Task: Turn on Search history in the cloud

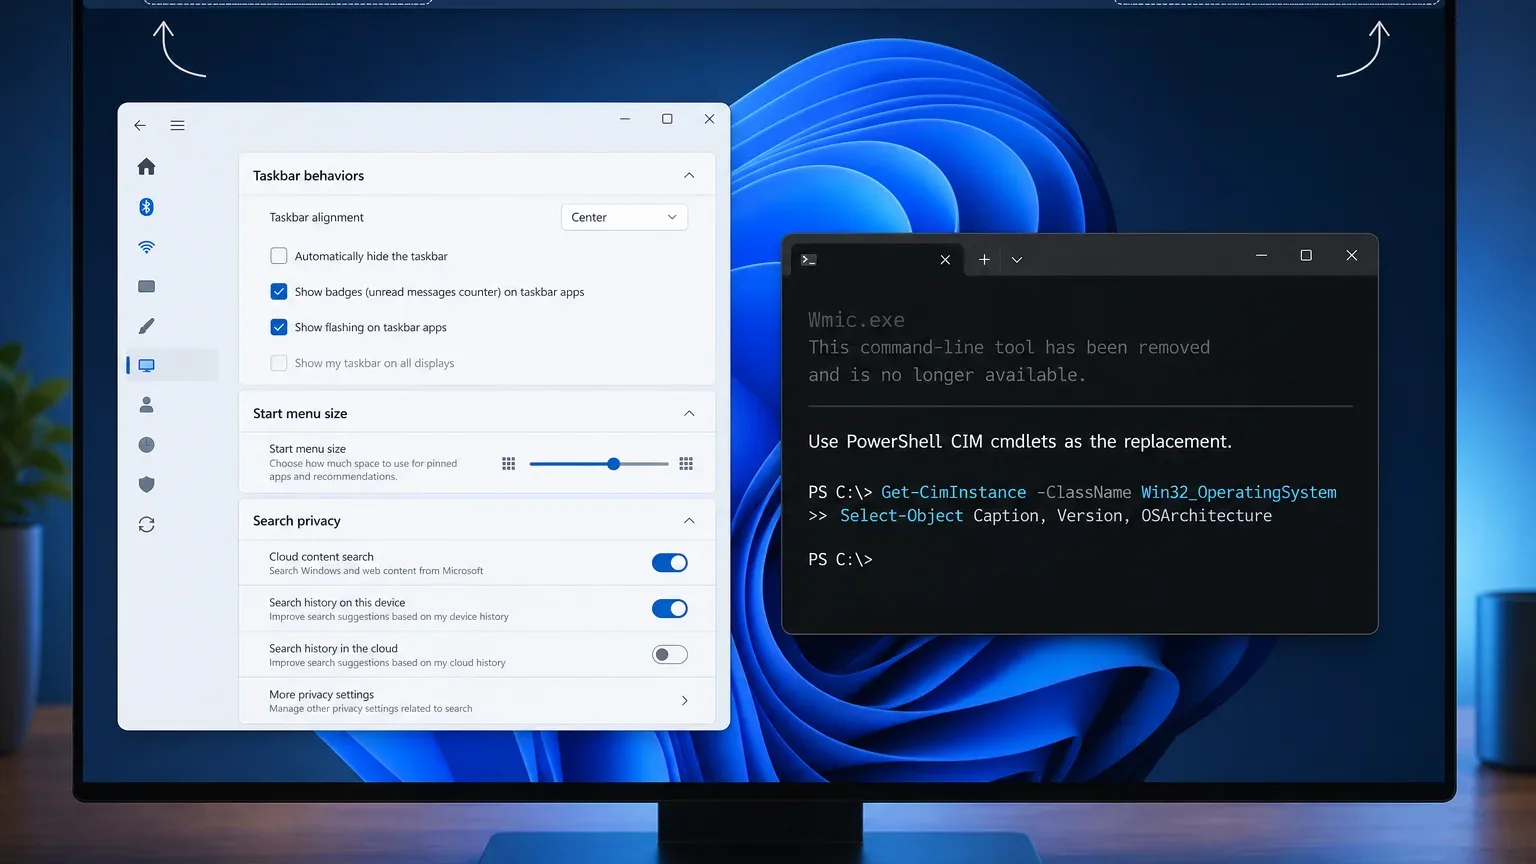Action: pos(670,655)
